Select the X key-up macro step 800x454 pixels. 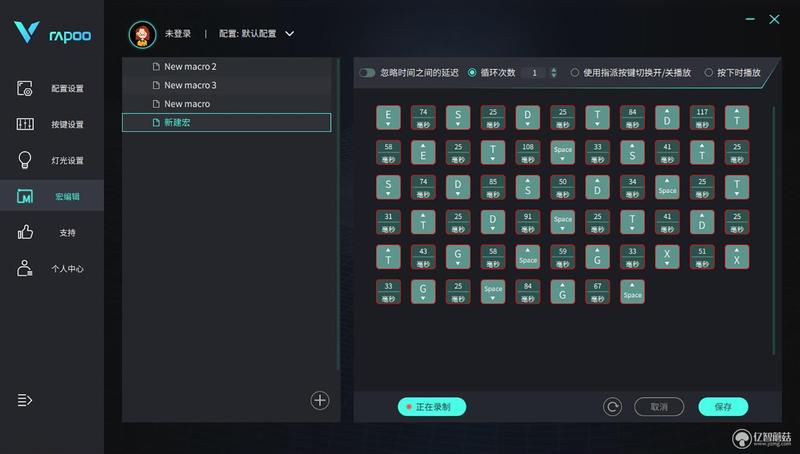(737, 257)
